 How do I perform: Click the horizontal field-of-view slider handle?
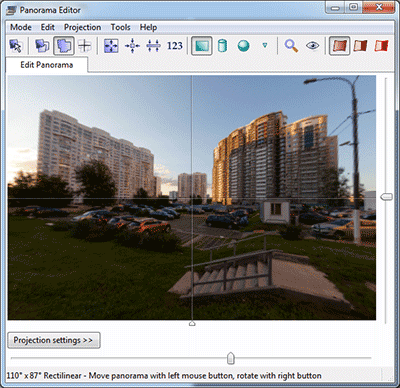pyautogui.click(x=230, y=358)
